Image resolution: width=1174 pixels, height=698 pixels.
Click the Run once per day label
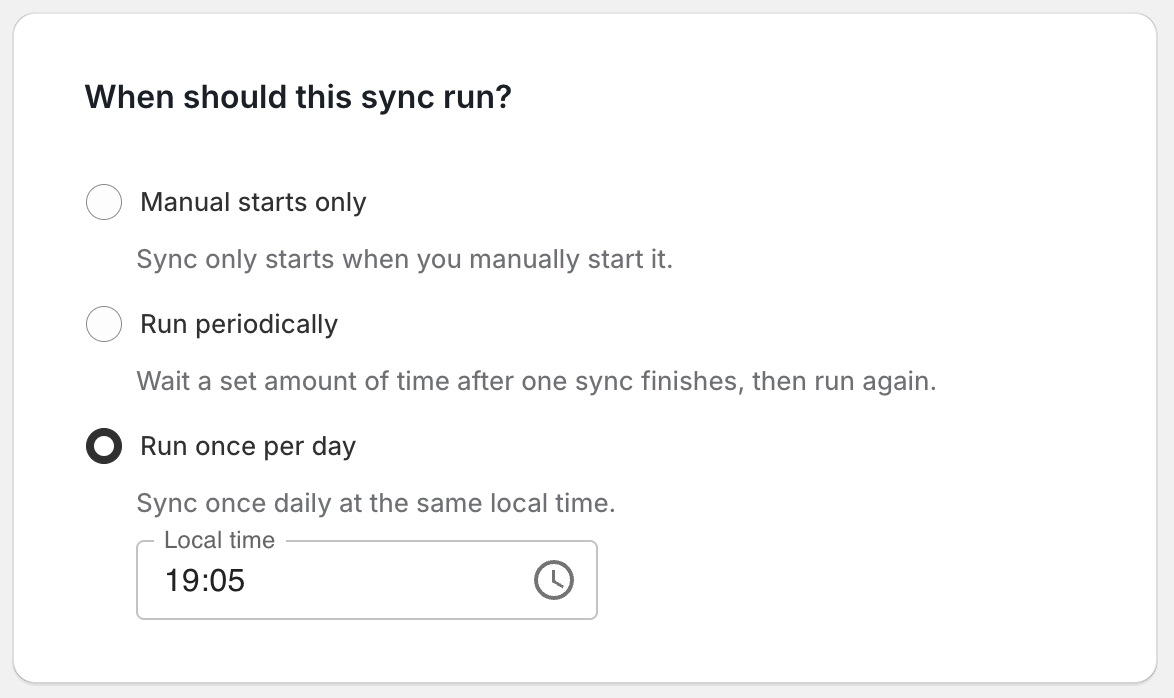[247, 446]
